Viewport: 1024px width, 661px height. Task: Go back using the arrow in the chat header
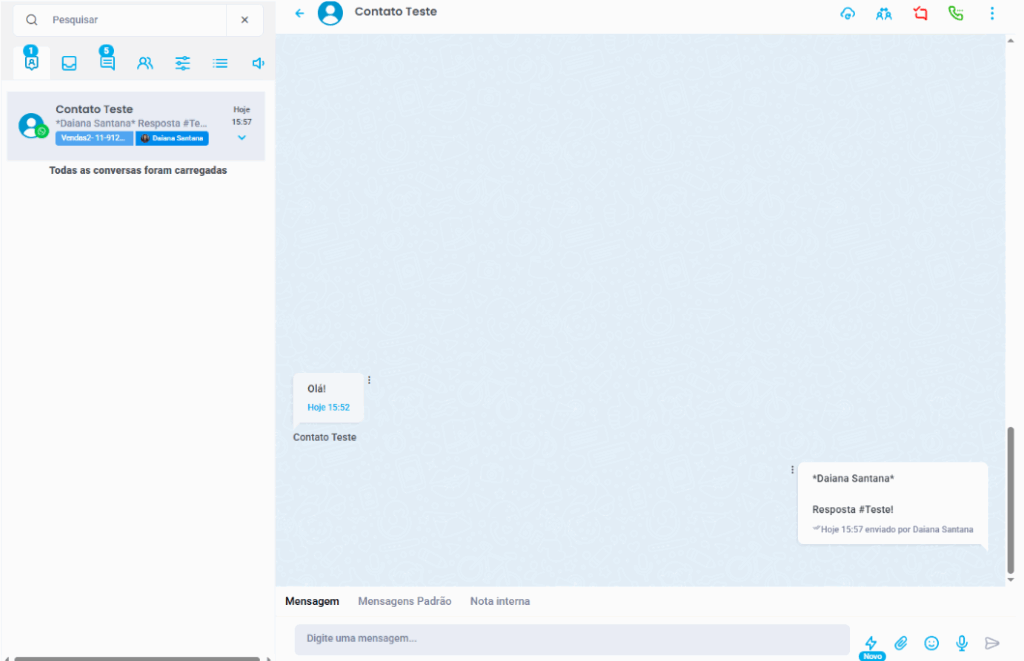tap(299, 13)
